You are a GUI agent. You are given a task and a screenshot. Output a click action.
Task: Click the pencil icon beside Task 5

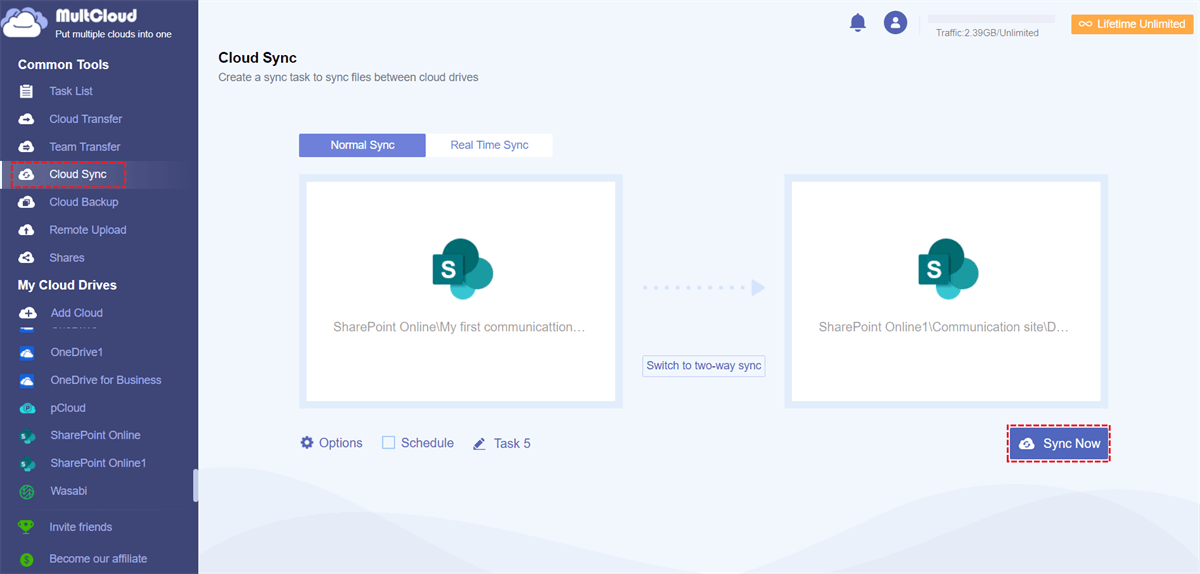479,443
